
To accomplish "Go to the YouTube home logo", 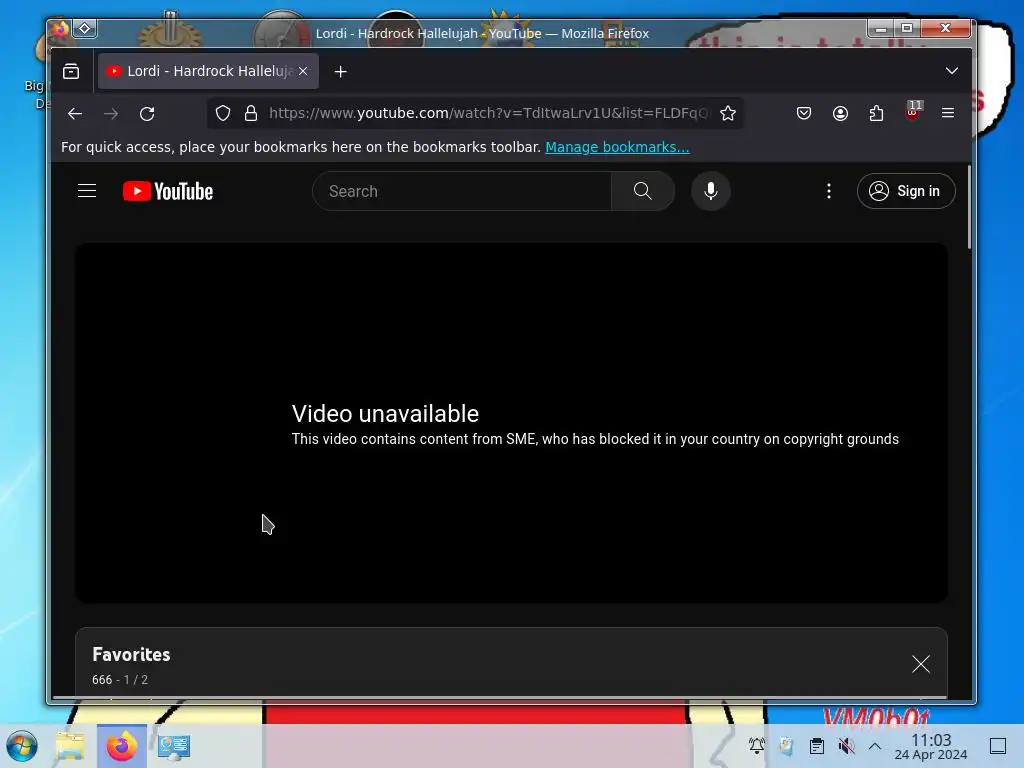I will pyautogui.click(x=168, y=191).
